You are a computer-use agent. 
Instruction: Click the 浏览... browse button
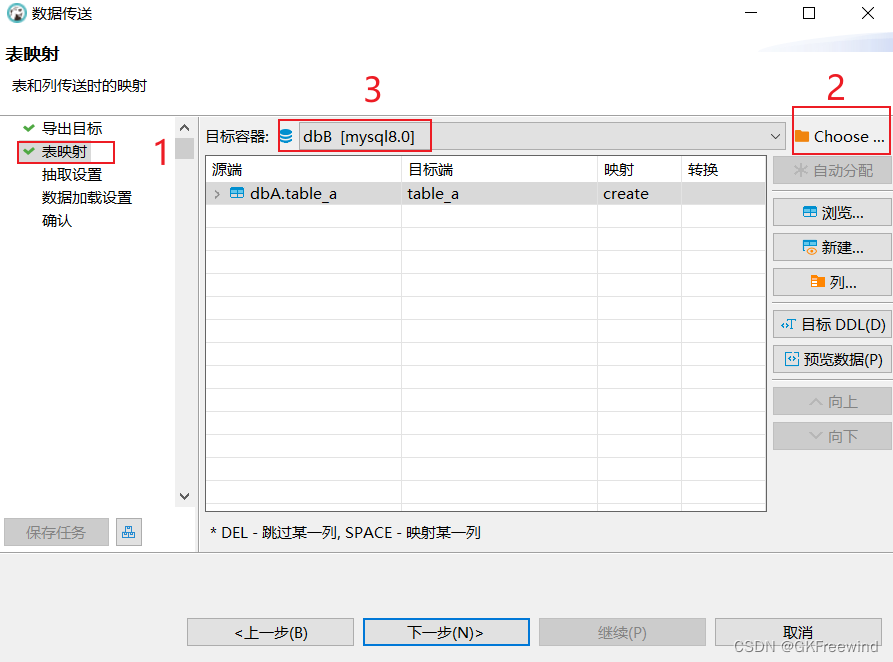832,213
